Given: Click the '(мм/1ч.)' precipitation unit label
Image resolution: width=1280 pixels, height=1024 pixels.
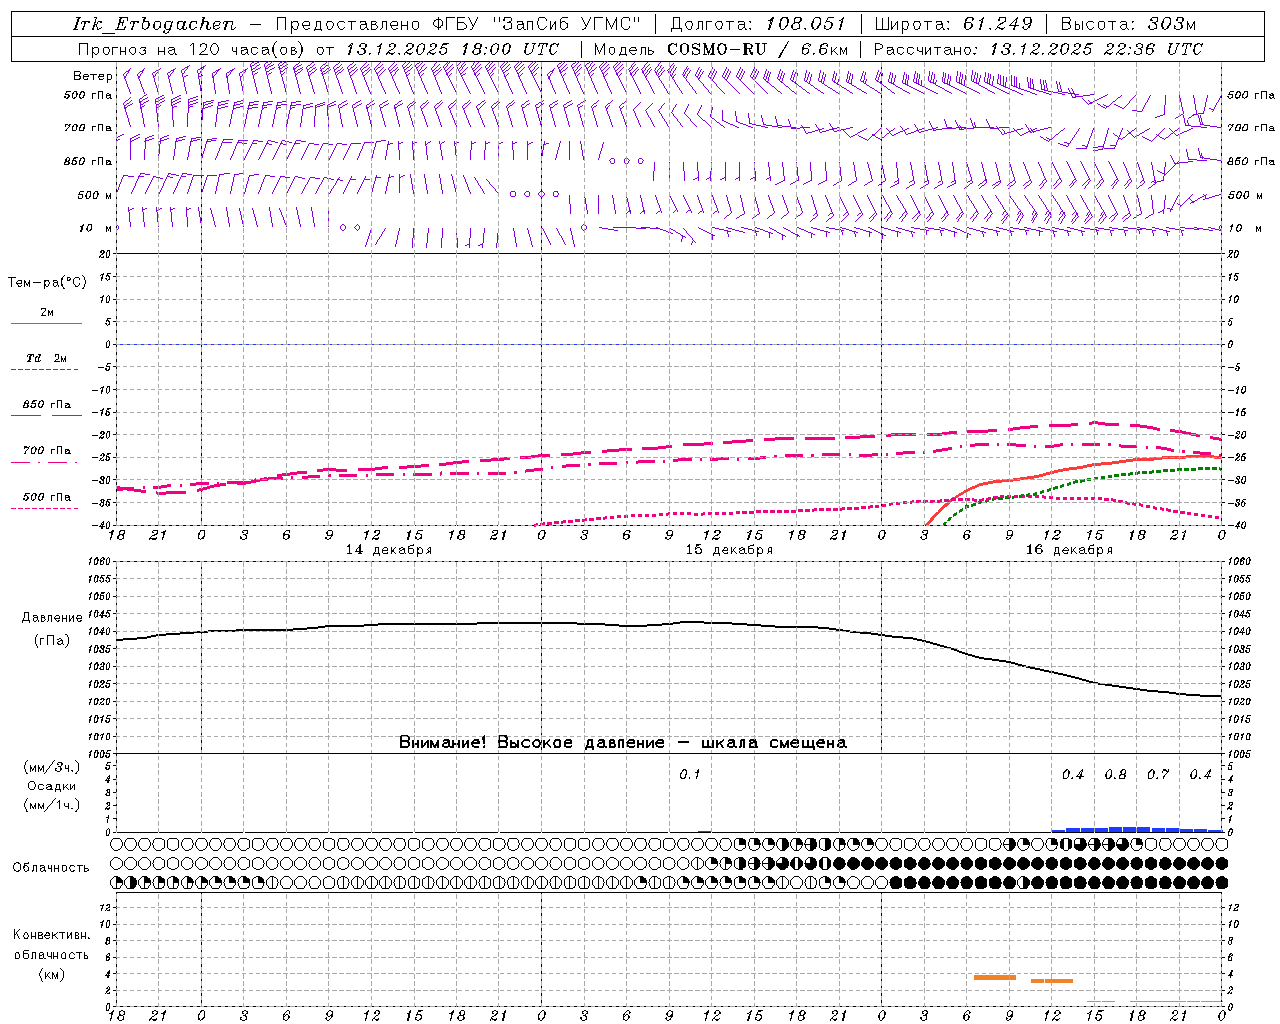Looking at the screenshot, I should tap(51, 805).
